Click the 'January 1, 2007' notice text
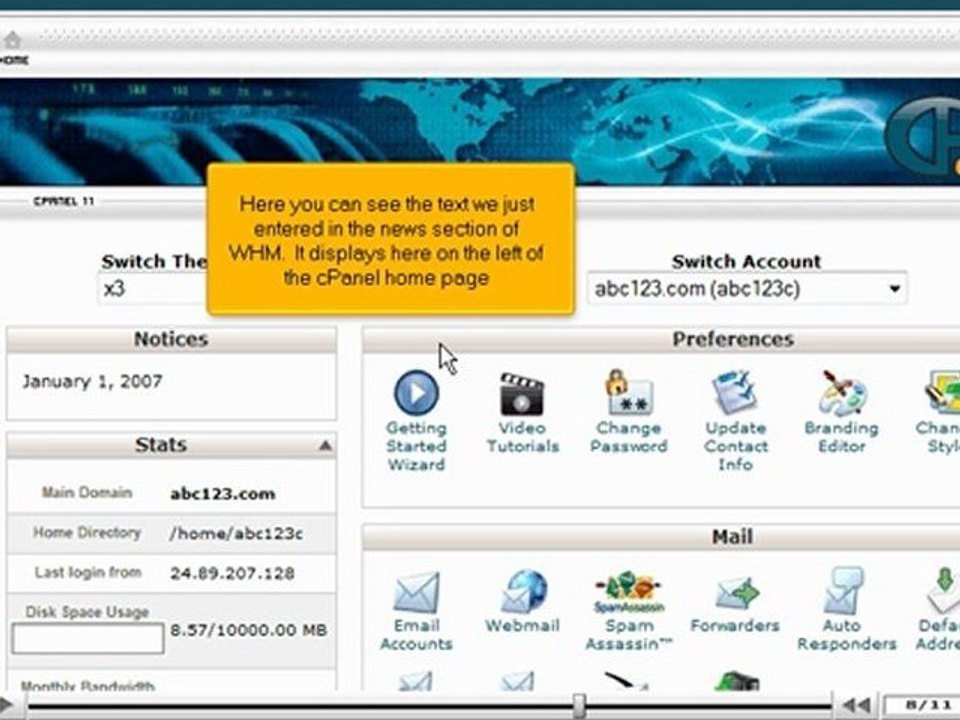Screen dimensions: 960x720 tap(92, 381)
